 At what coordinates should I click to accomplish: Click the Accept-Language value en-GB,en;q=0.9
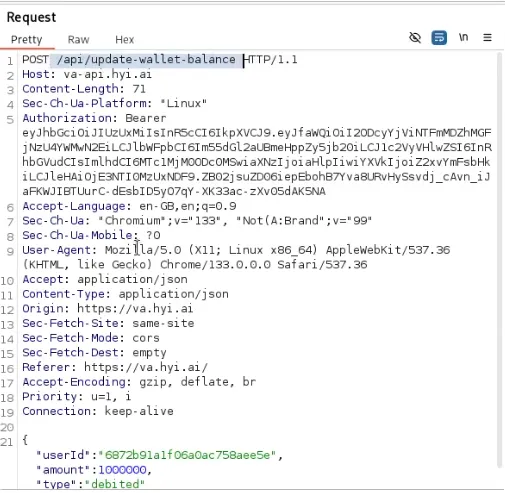(x=188, y=206)
